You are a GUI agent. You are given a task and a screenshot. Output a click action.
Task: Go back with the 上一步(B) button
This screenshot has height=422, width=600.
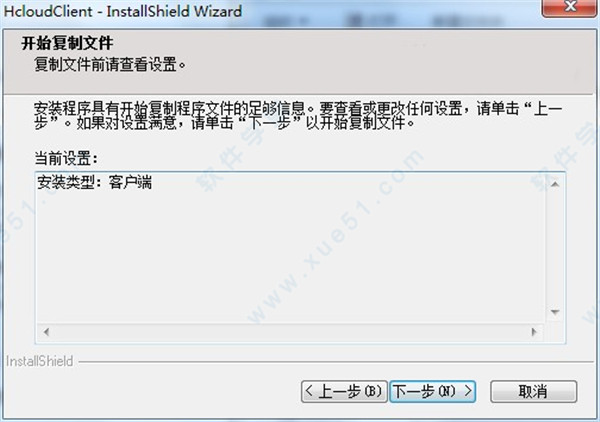click(x=344, y=391)
